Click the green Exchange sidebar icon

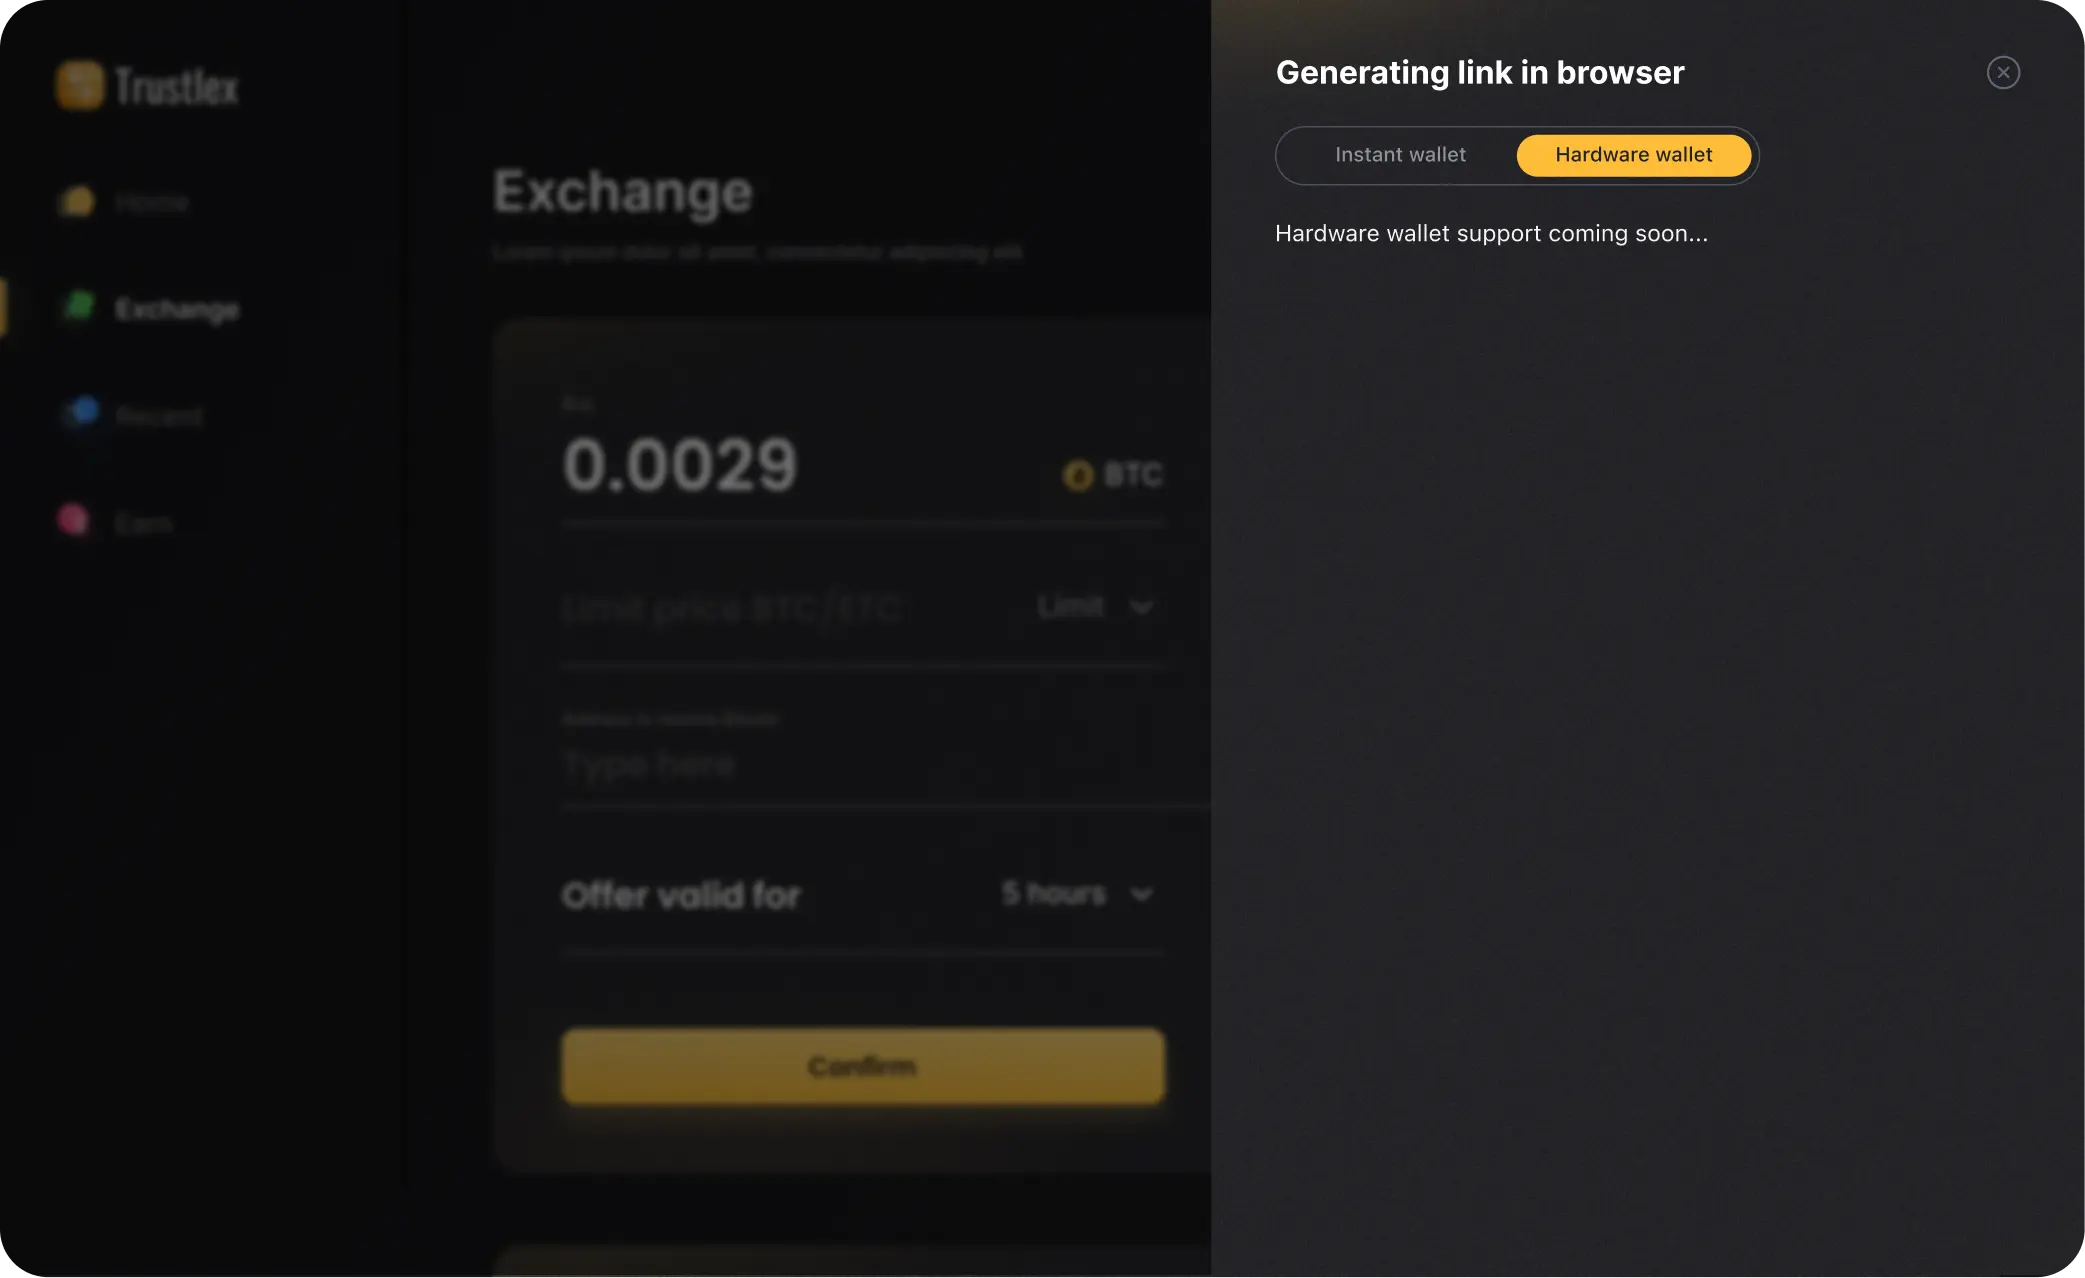pyautogui.click(x=79, y=306)
